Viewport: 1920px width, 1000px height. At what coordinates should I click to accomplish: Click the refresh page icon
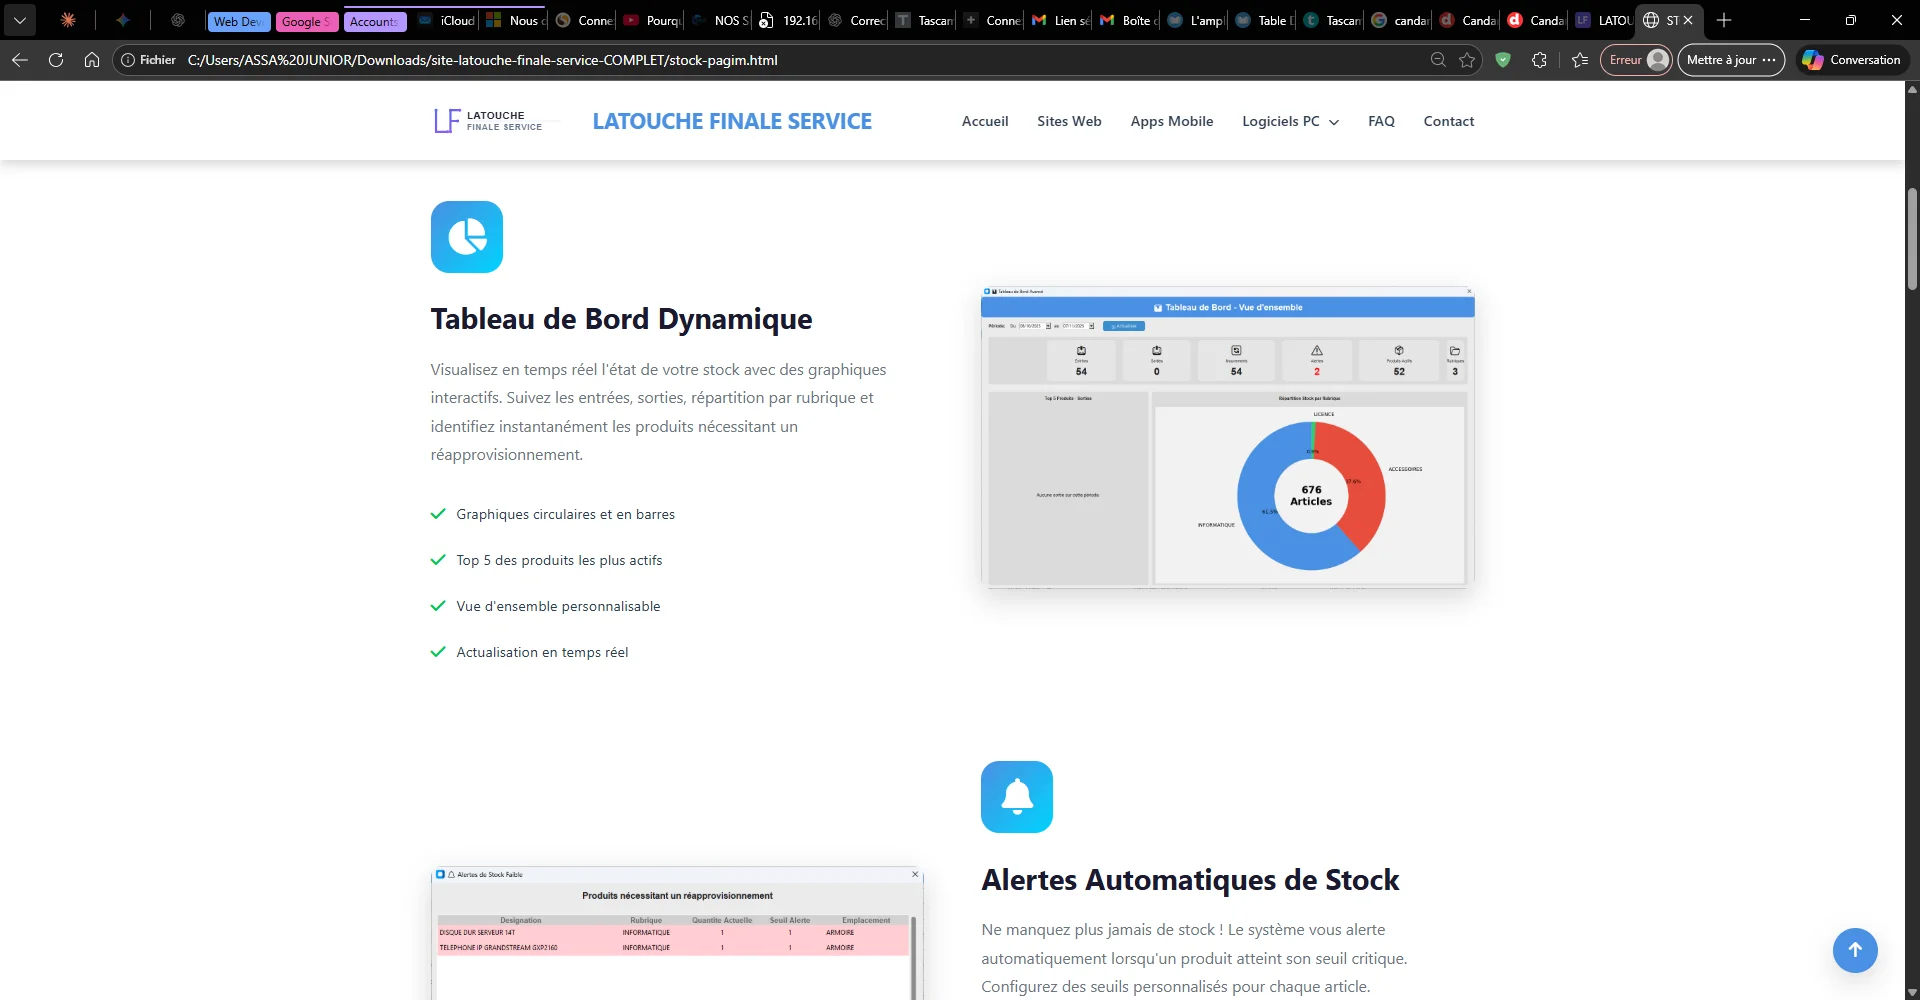(56, 60)
